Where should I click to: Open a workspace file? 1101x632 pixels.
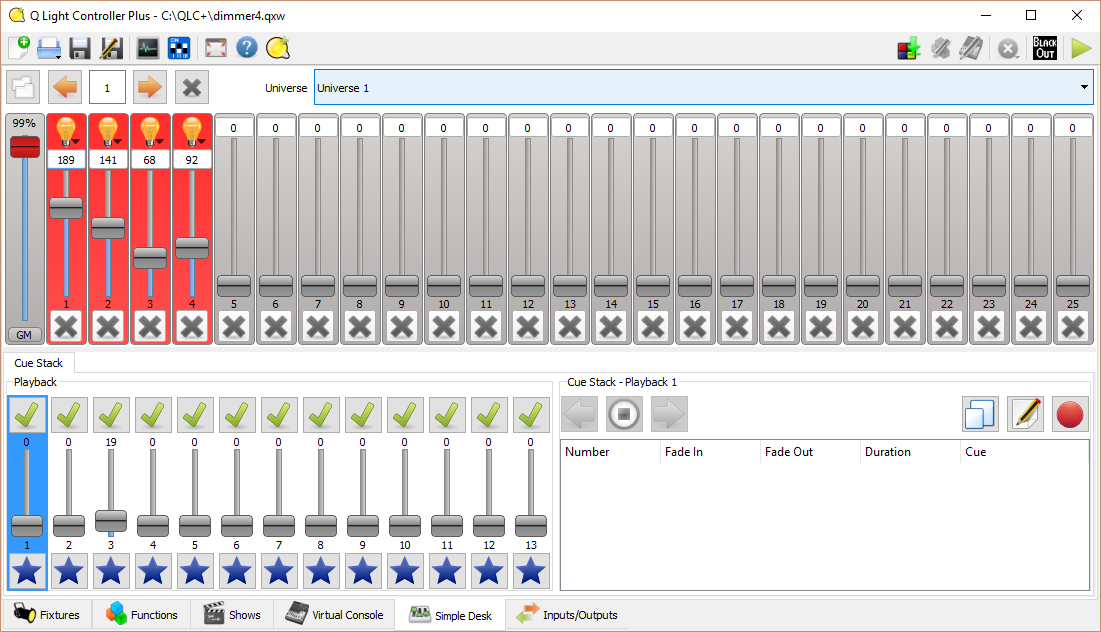49,48
